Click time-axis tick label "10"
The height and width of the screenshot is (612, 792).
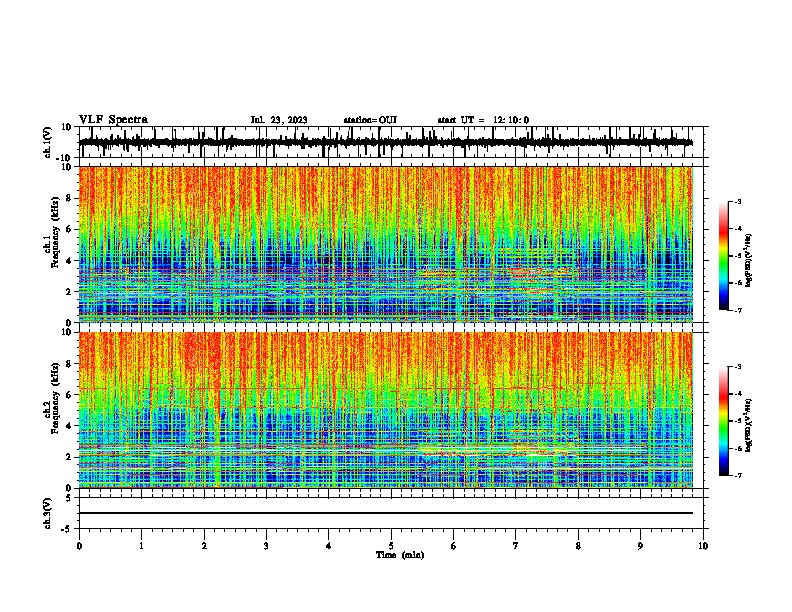click(703, 546)
